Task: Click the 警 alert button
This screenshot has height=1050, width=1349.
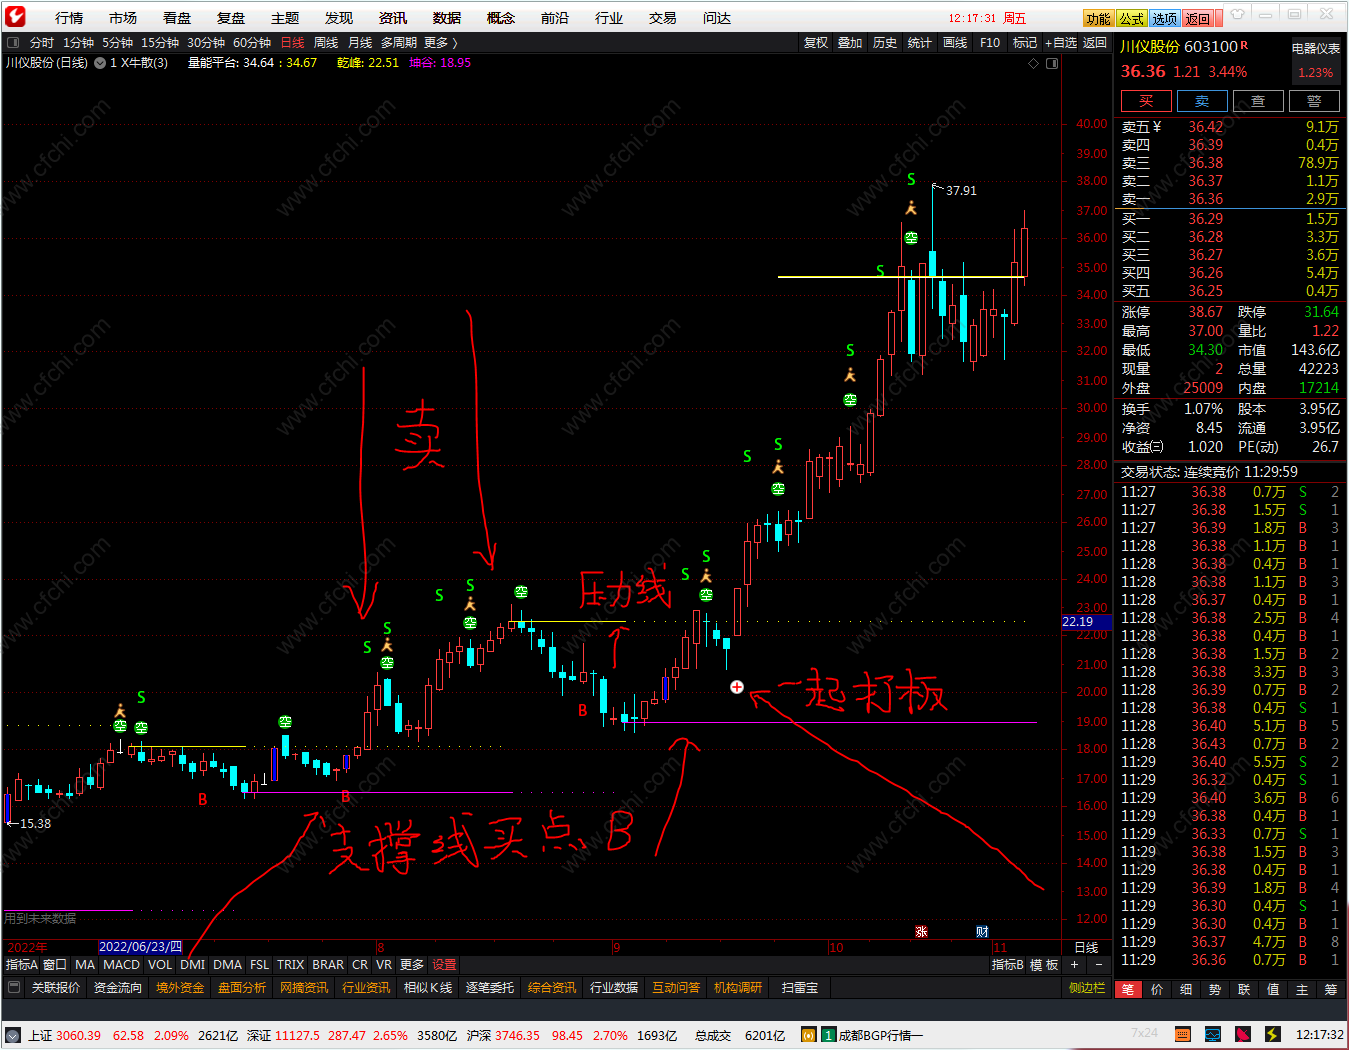Action: coord(1314,101)
